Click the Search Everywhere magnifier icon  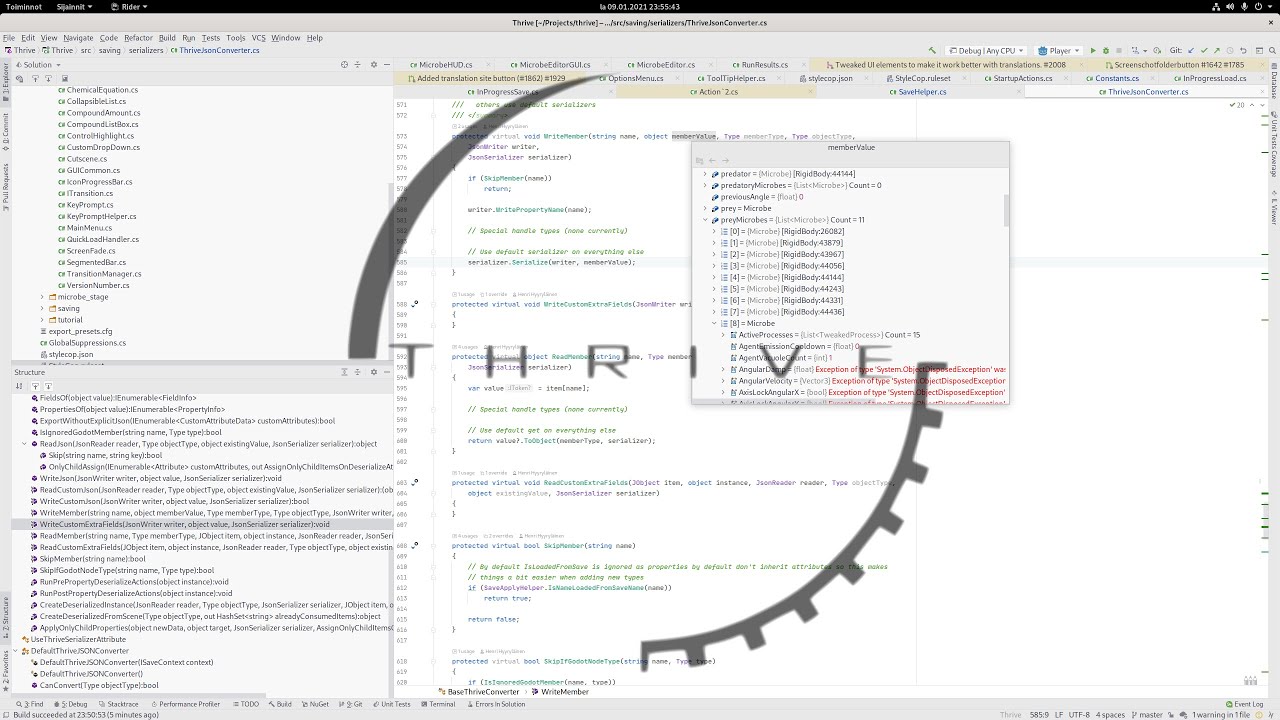point(1272,51)
